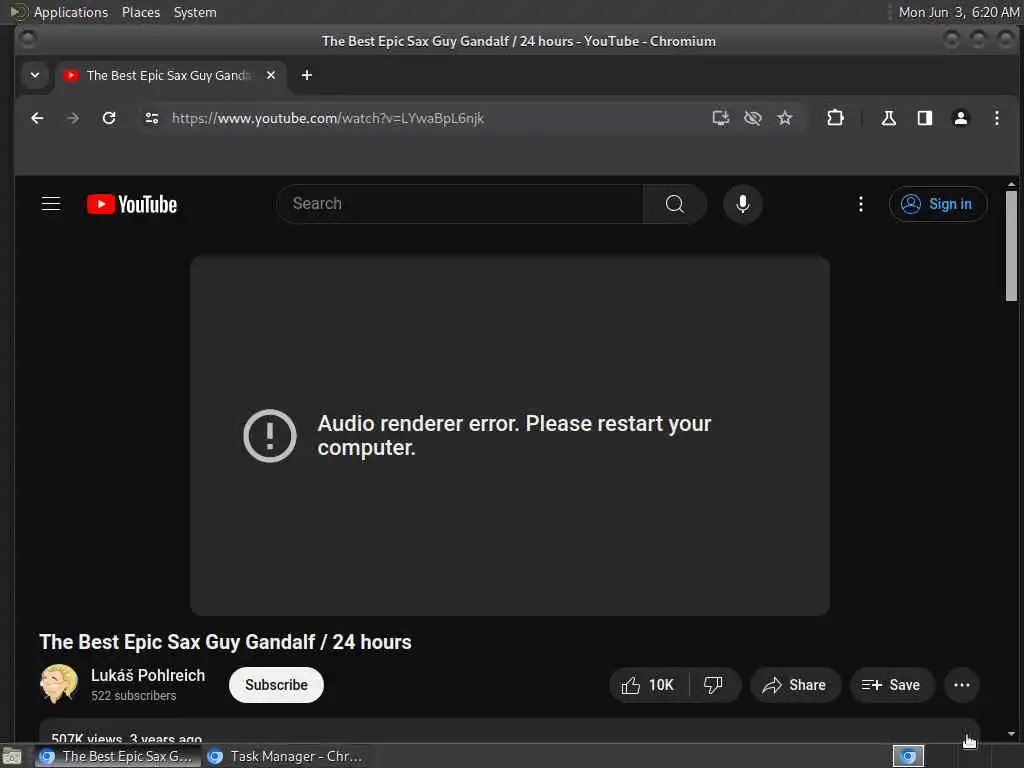The width and height of the screenshot is (1024, 768).
Task: Click the YouTube logo
Action: tap(132, 204)
